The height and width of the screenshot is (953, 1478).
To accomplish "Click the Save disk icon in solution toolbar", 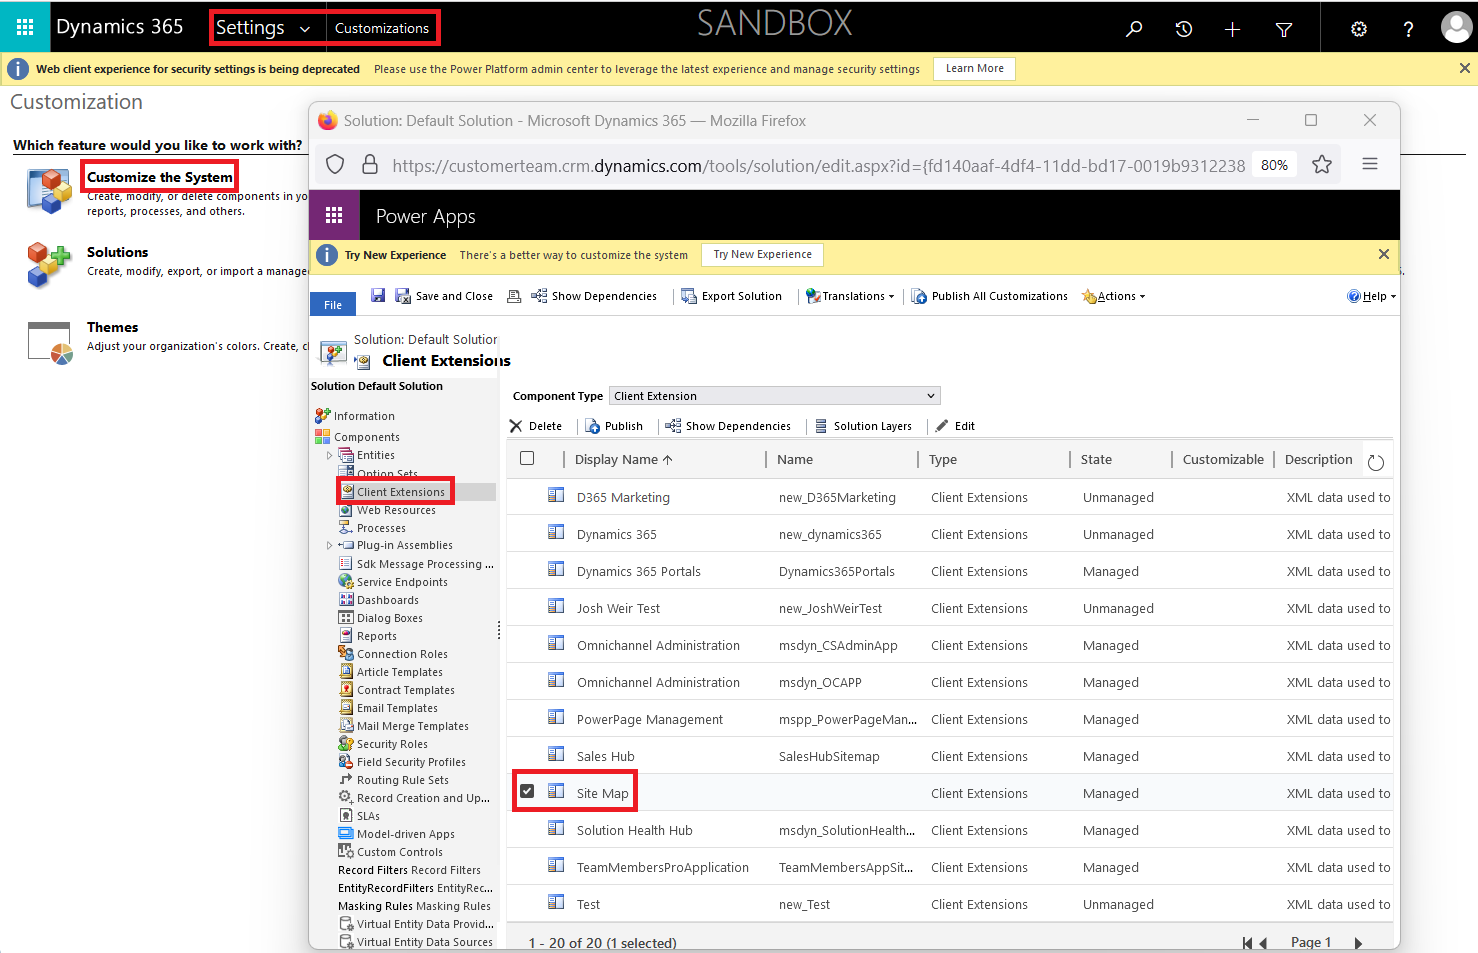I will 378,295.
